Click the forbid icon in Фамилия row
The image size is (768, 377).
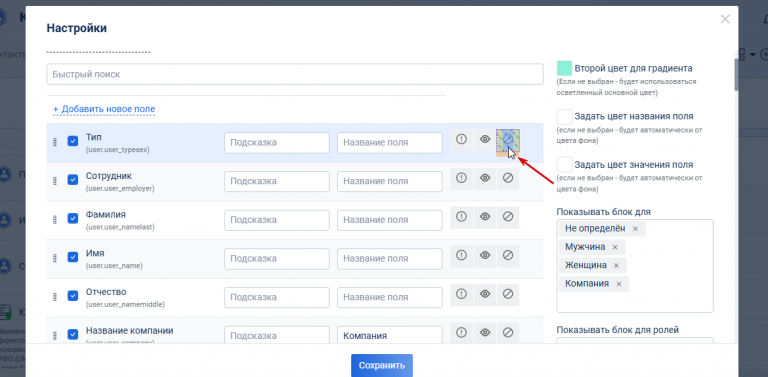pos(508,217)
